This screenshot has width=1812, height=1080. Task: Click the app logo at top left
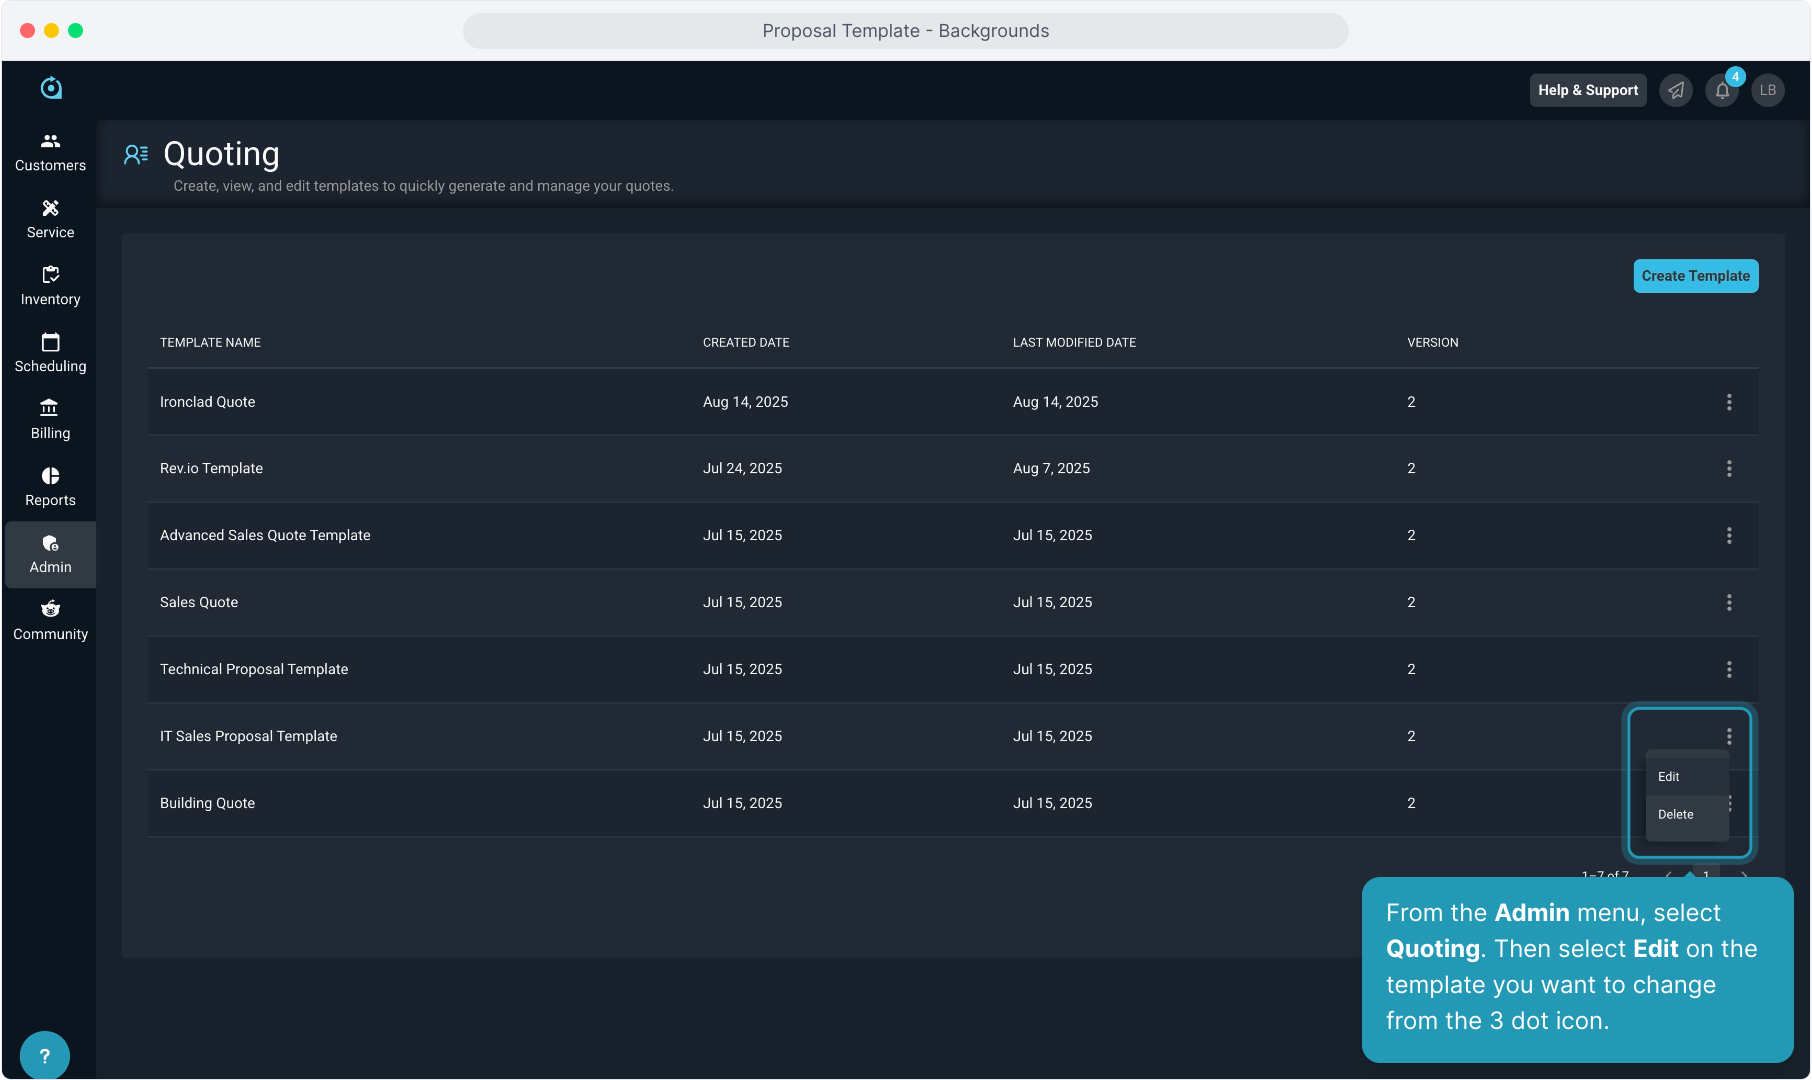[x=51, y=88]
